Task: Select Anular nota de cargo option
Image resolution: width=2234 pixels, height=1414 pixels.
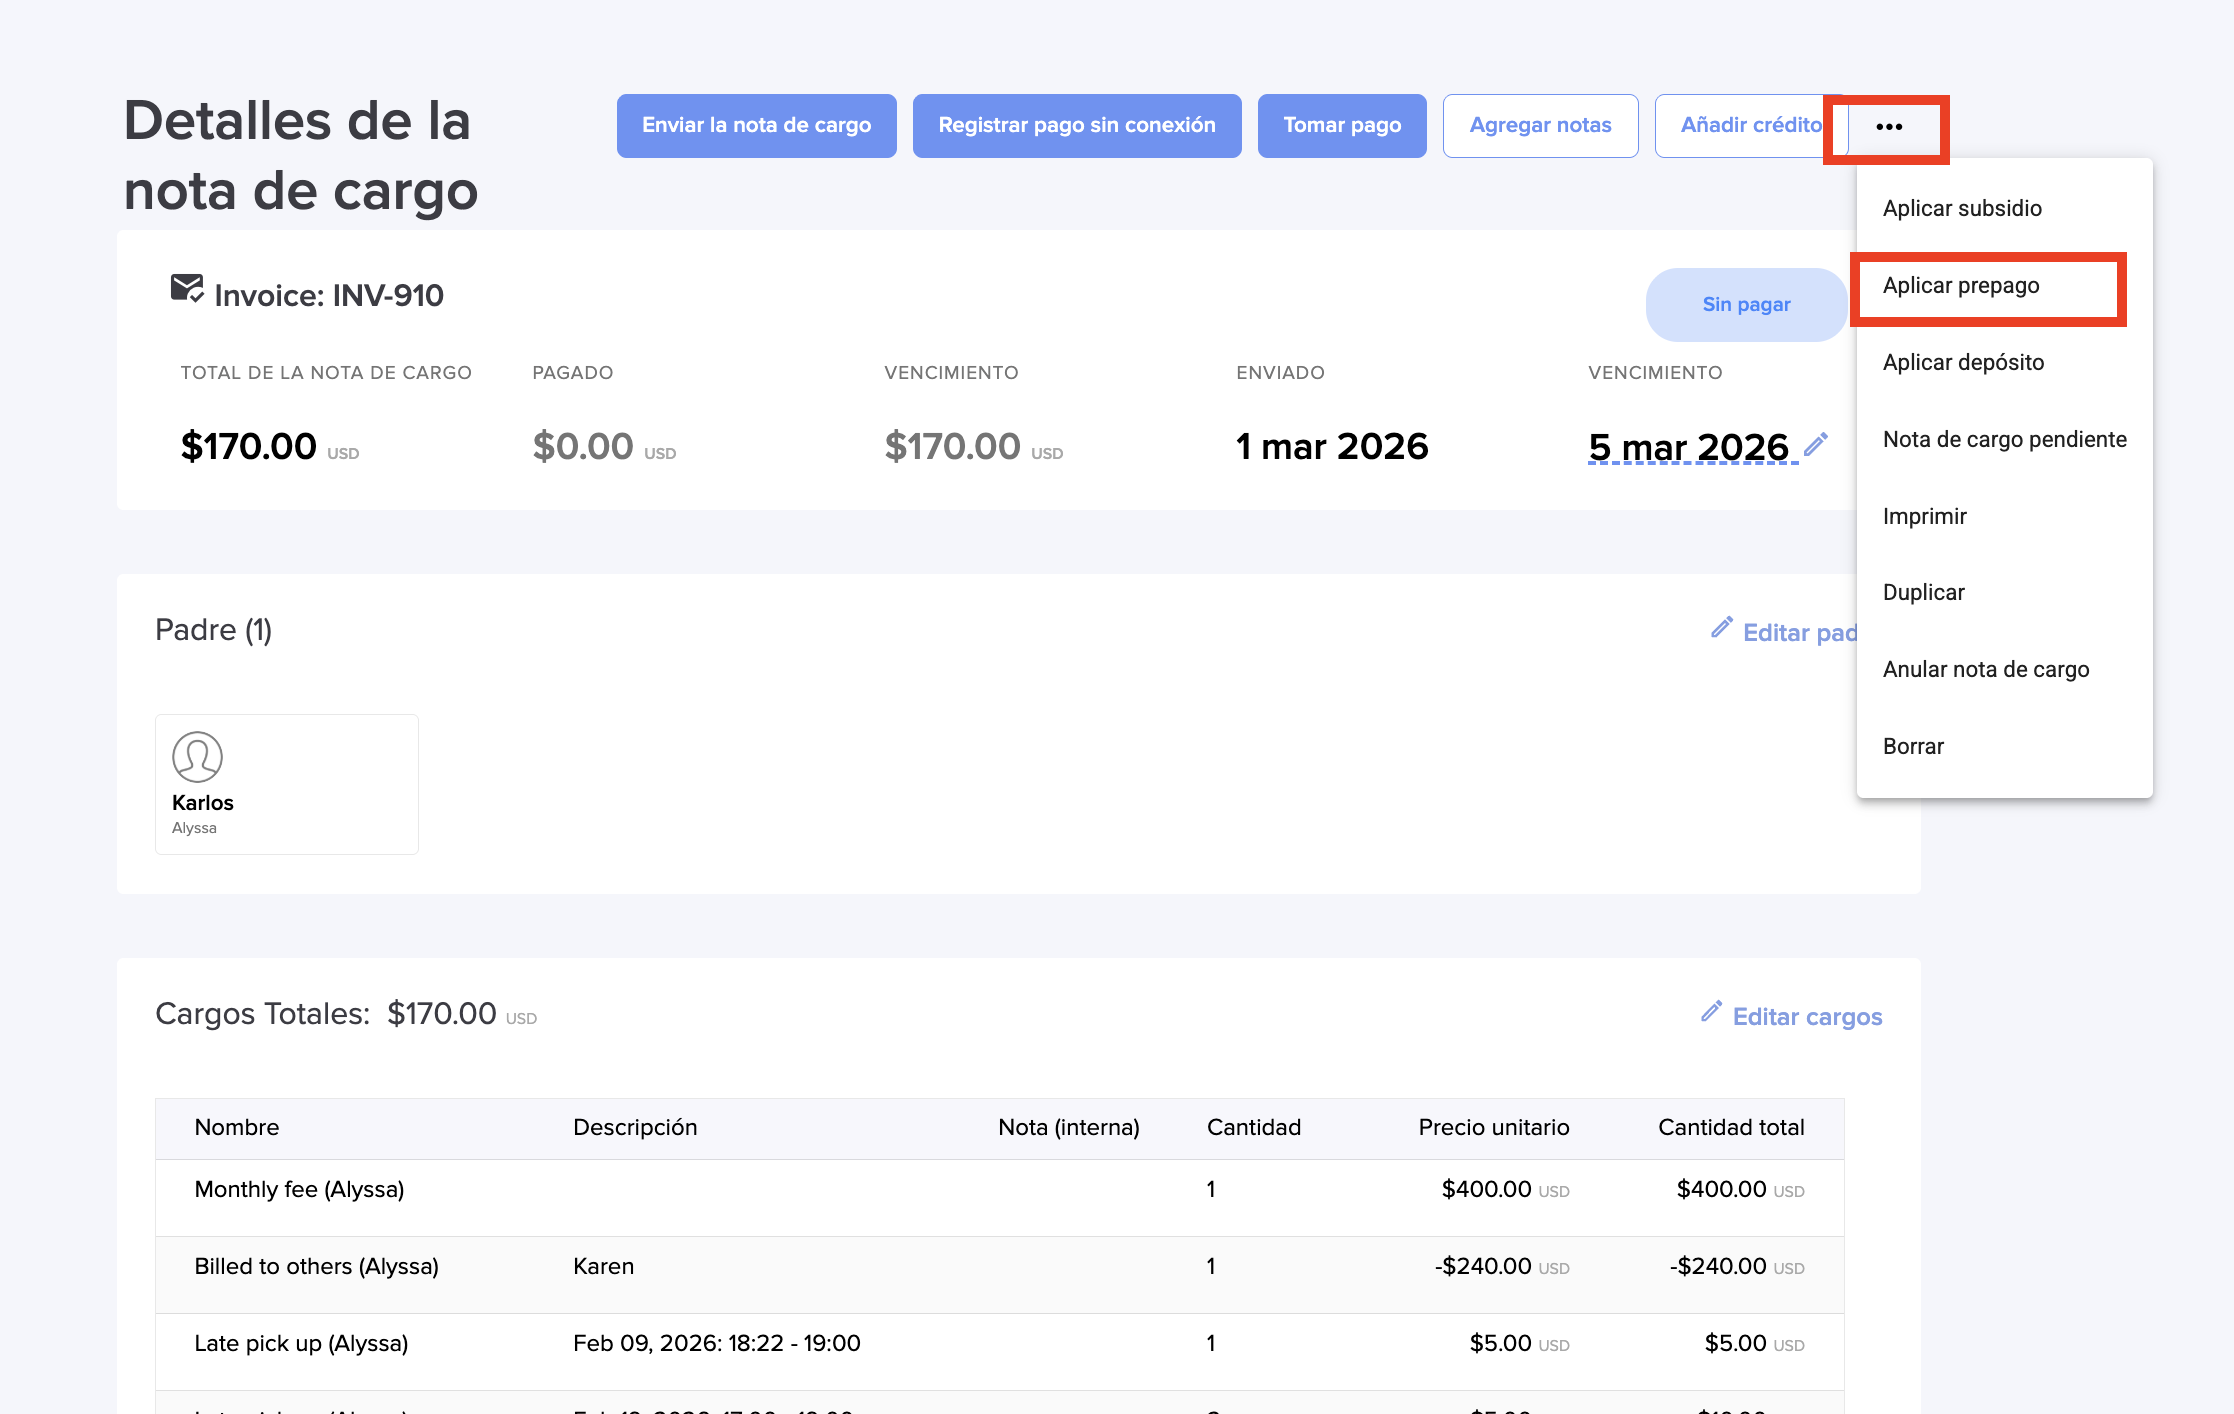Action: tap(1985, 669)
